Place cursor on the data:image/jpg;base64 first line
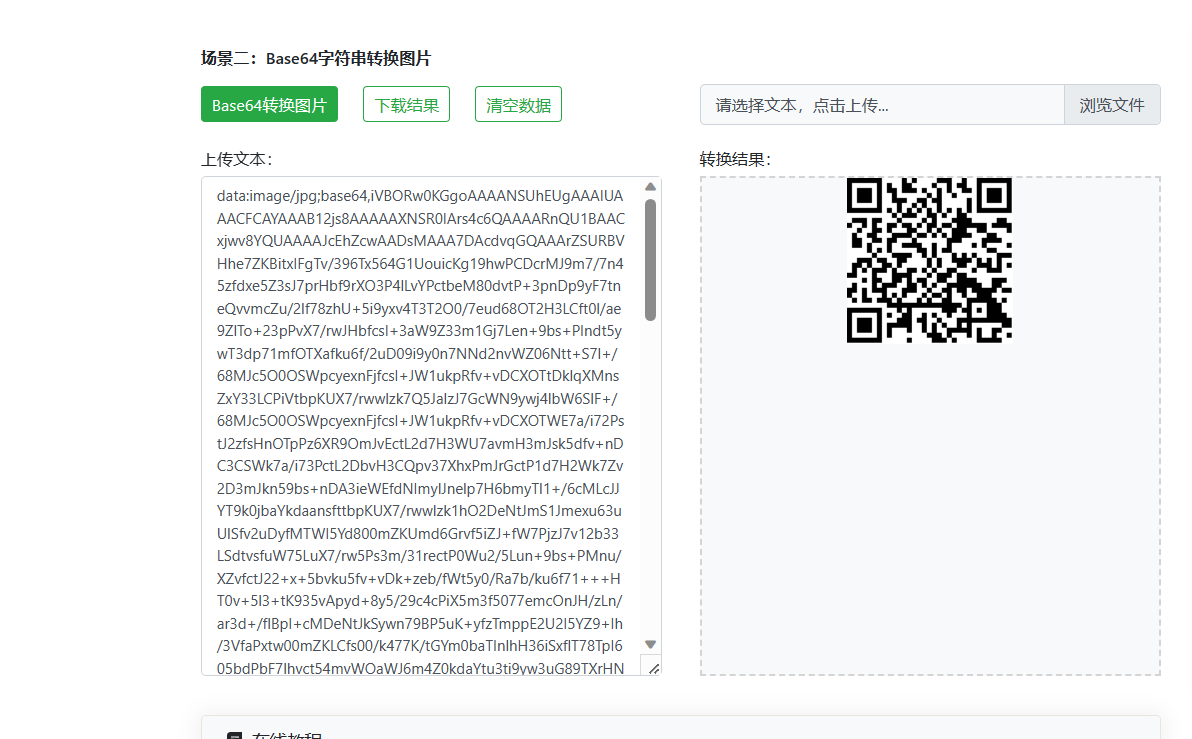This screenshot has height=739, width=1192. [420, 196]
